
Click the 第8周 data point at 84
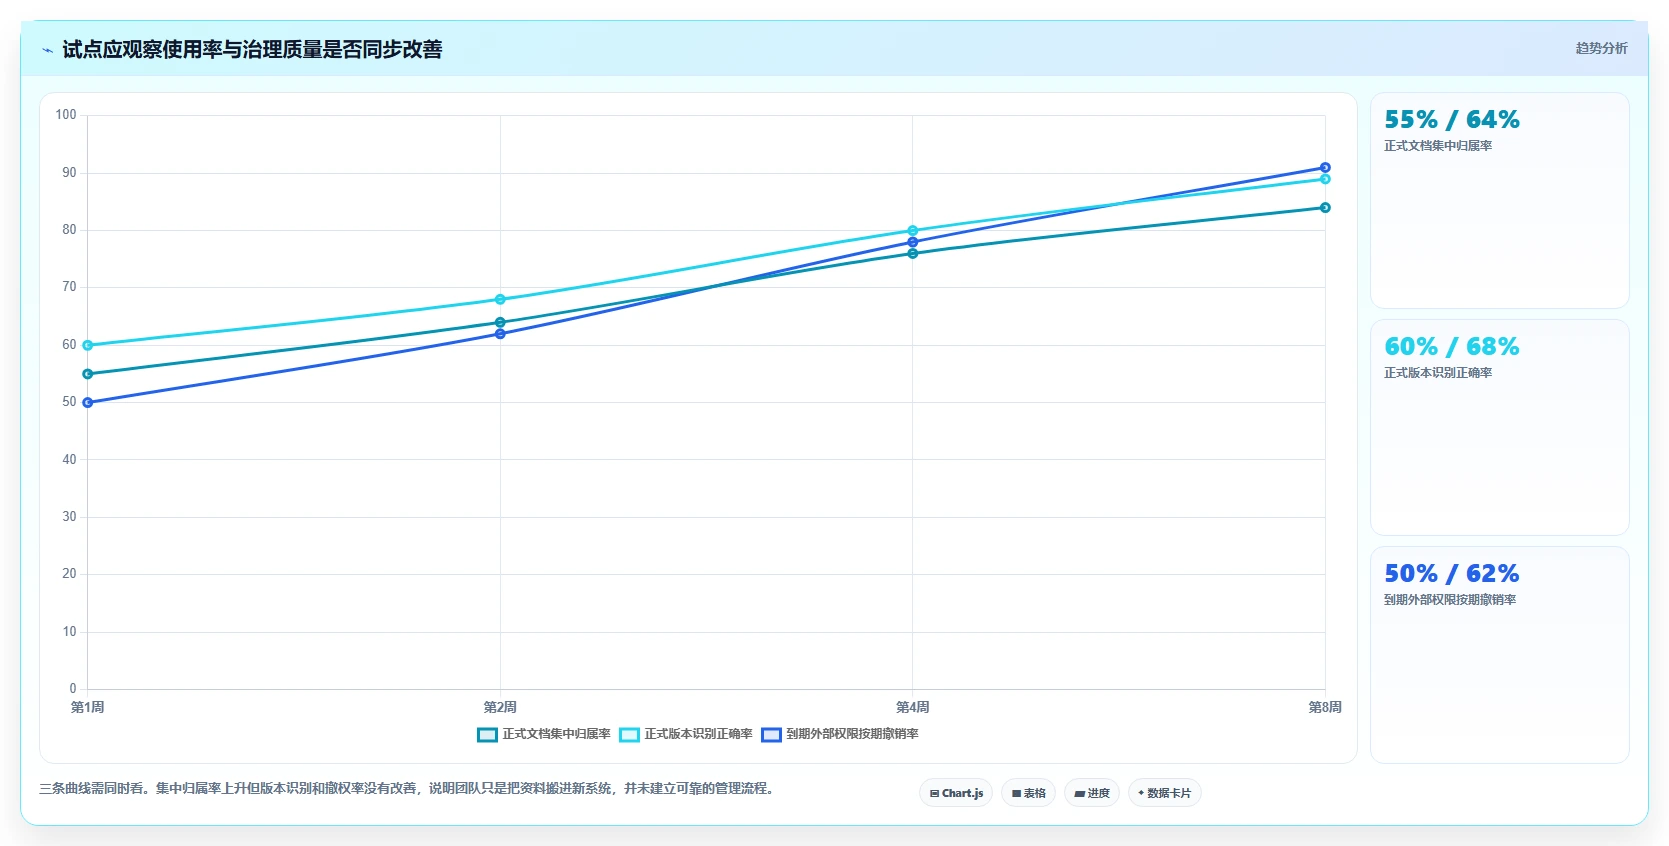pos(1325,208)
